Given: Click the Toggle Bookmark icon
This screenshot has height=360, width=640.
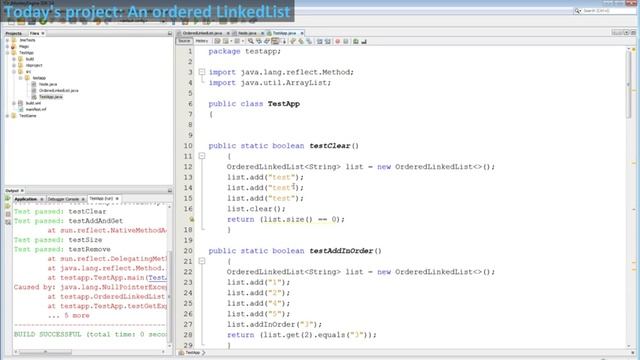Looking at the screenshot, I should 309,41.
